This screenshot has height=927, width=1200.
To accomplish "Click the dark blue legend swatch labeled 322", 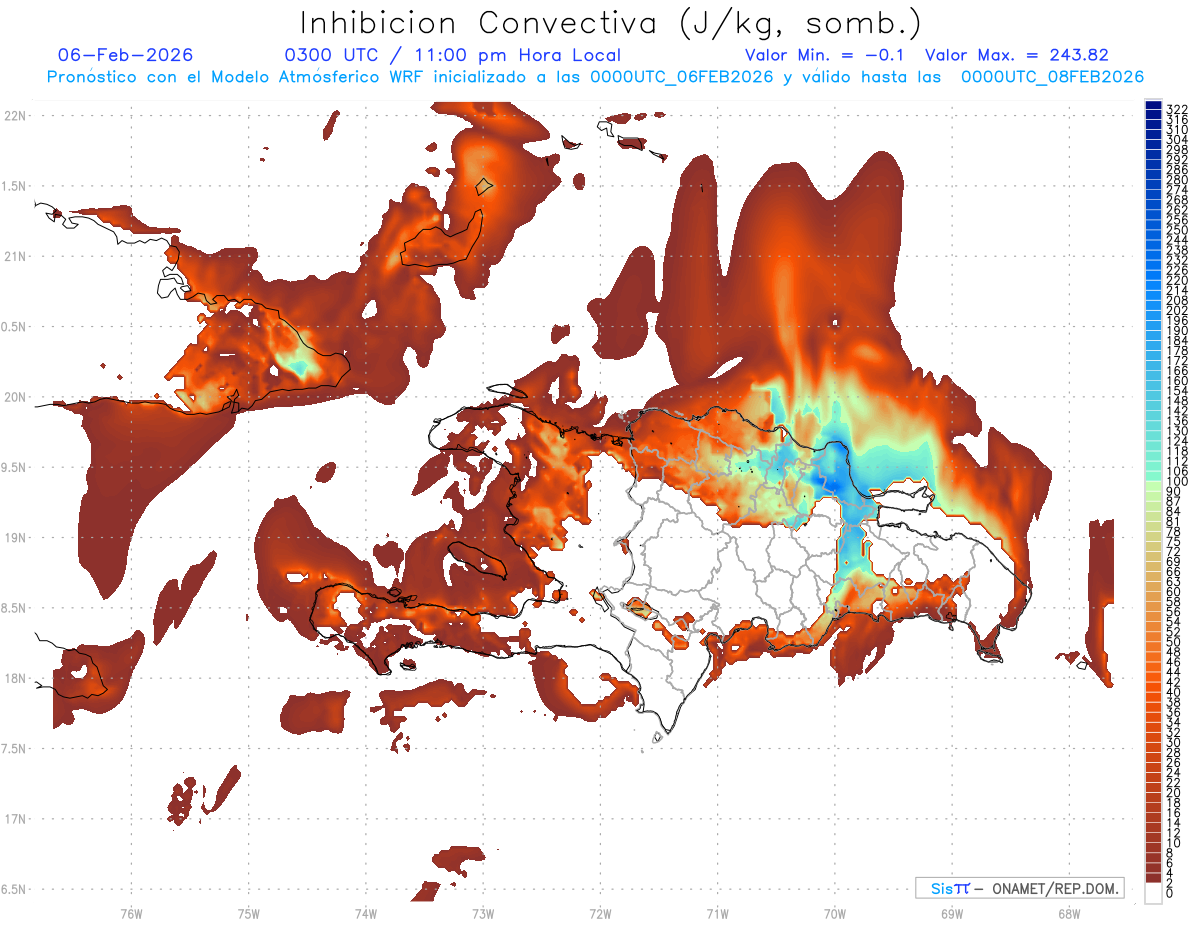I will coord(1153,105).
